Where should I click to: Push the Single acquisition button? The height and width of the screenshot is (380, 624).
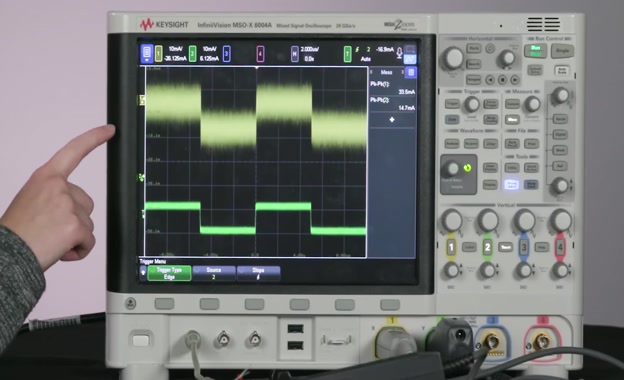click(562, 51)
